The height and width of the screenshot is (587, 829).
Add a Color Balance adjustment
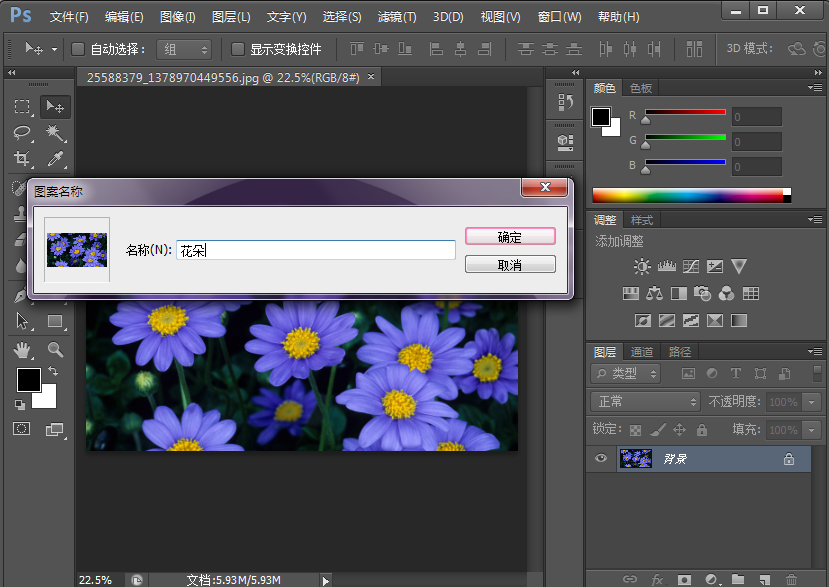655,294
